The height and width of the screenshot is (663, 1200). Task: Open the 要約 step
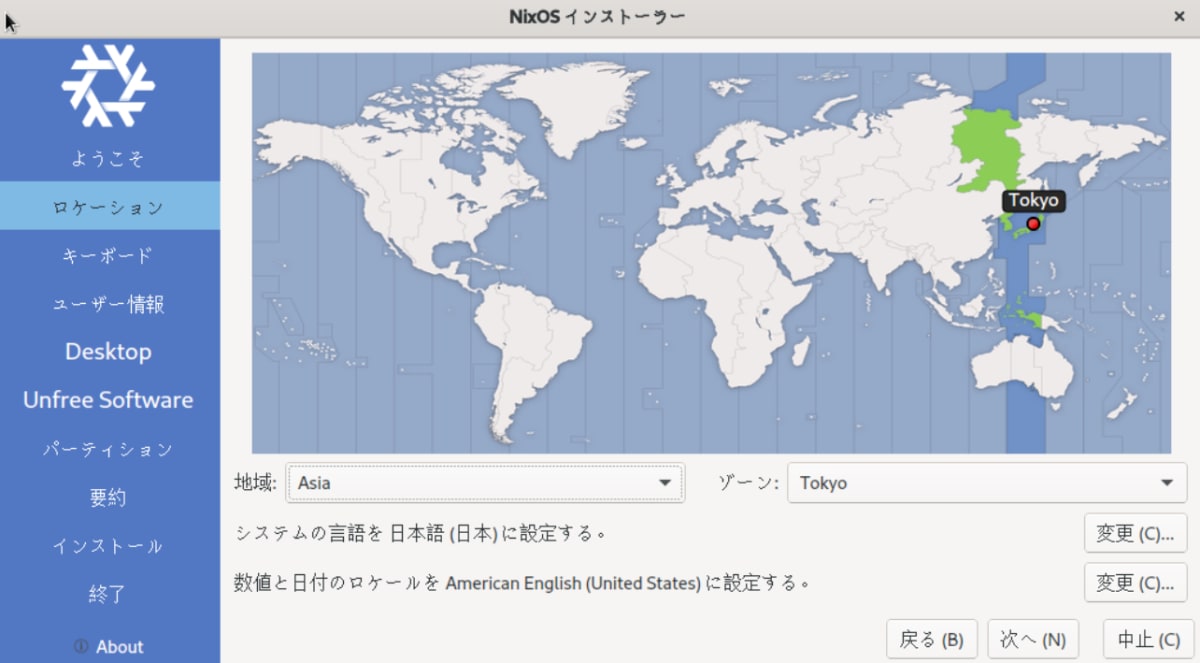[108, 497]
